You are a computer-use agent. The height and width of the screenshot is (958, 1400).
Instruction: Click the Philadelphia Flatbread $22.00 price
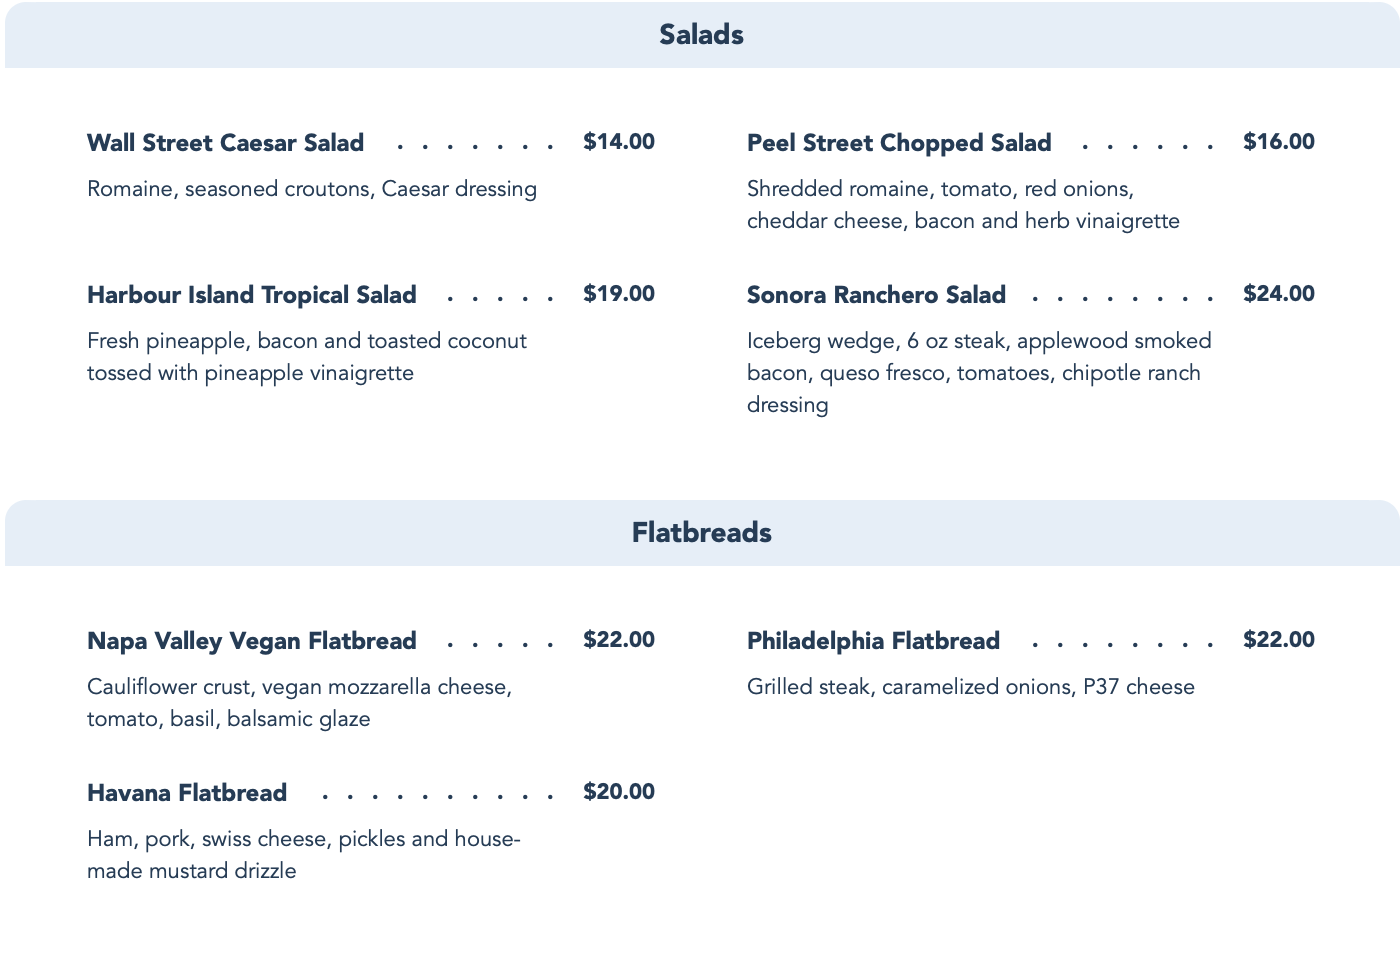pyautogui.click(x=1278, y=640)
